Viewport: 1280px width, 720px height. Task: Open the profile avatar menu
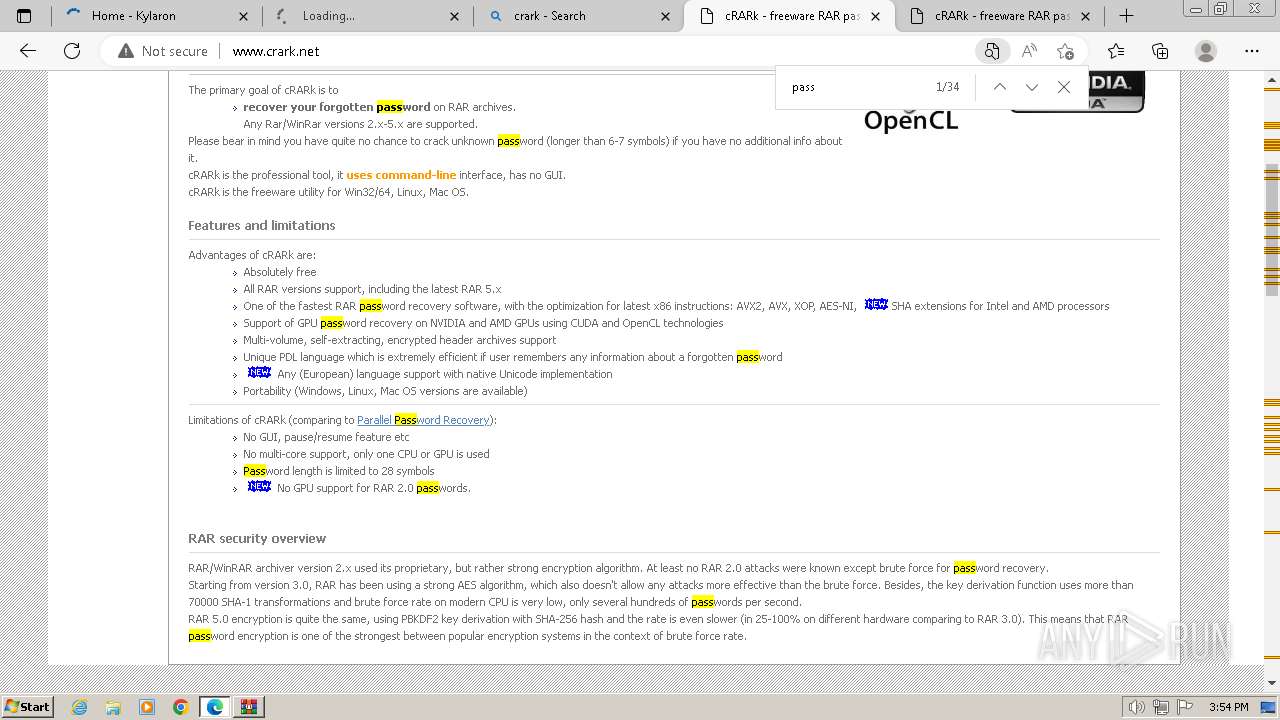click(x=1206, y=51)
